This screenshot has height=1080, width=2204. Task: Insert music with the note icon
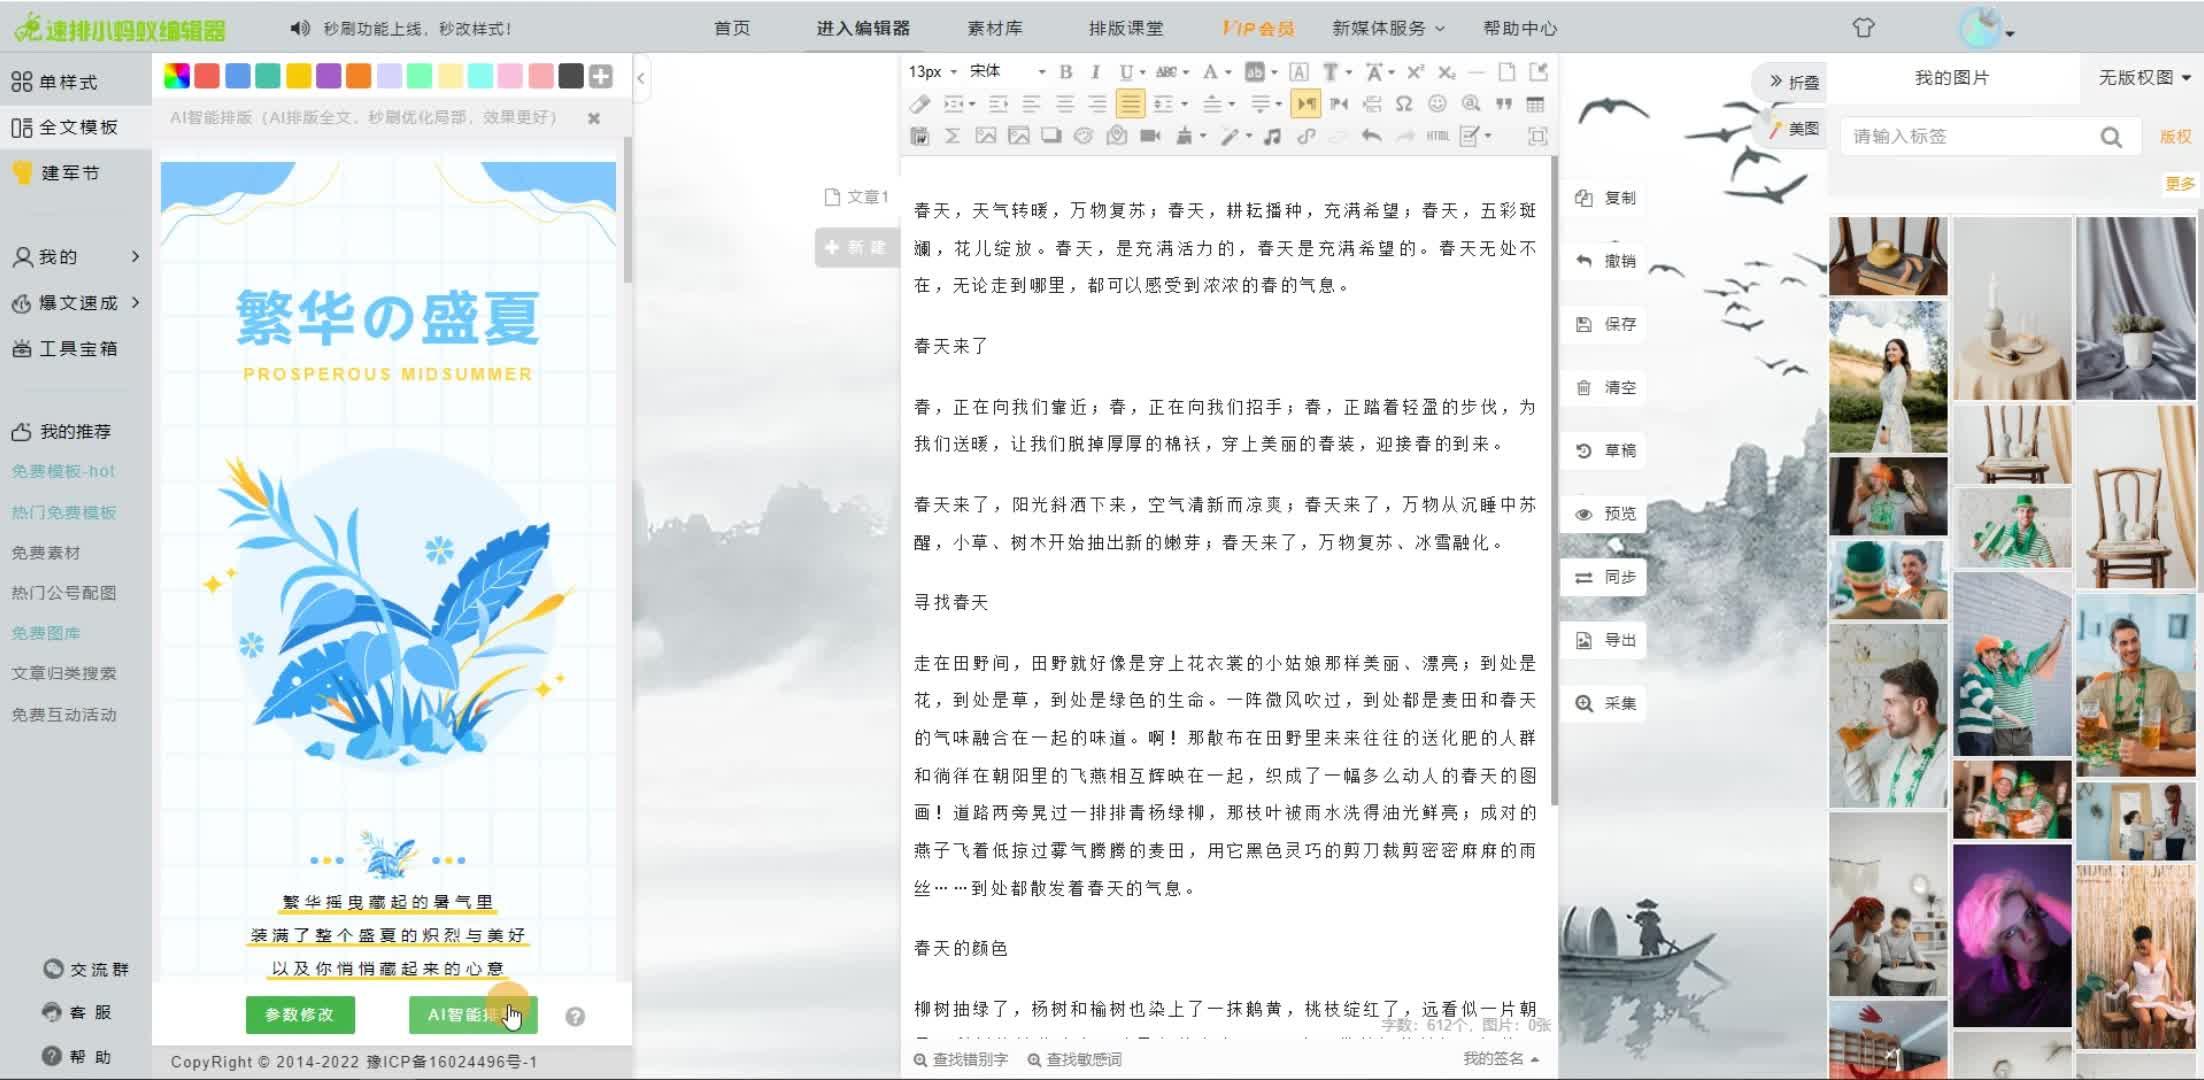(x=1272, y=136)
